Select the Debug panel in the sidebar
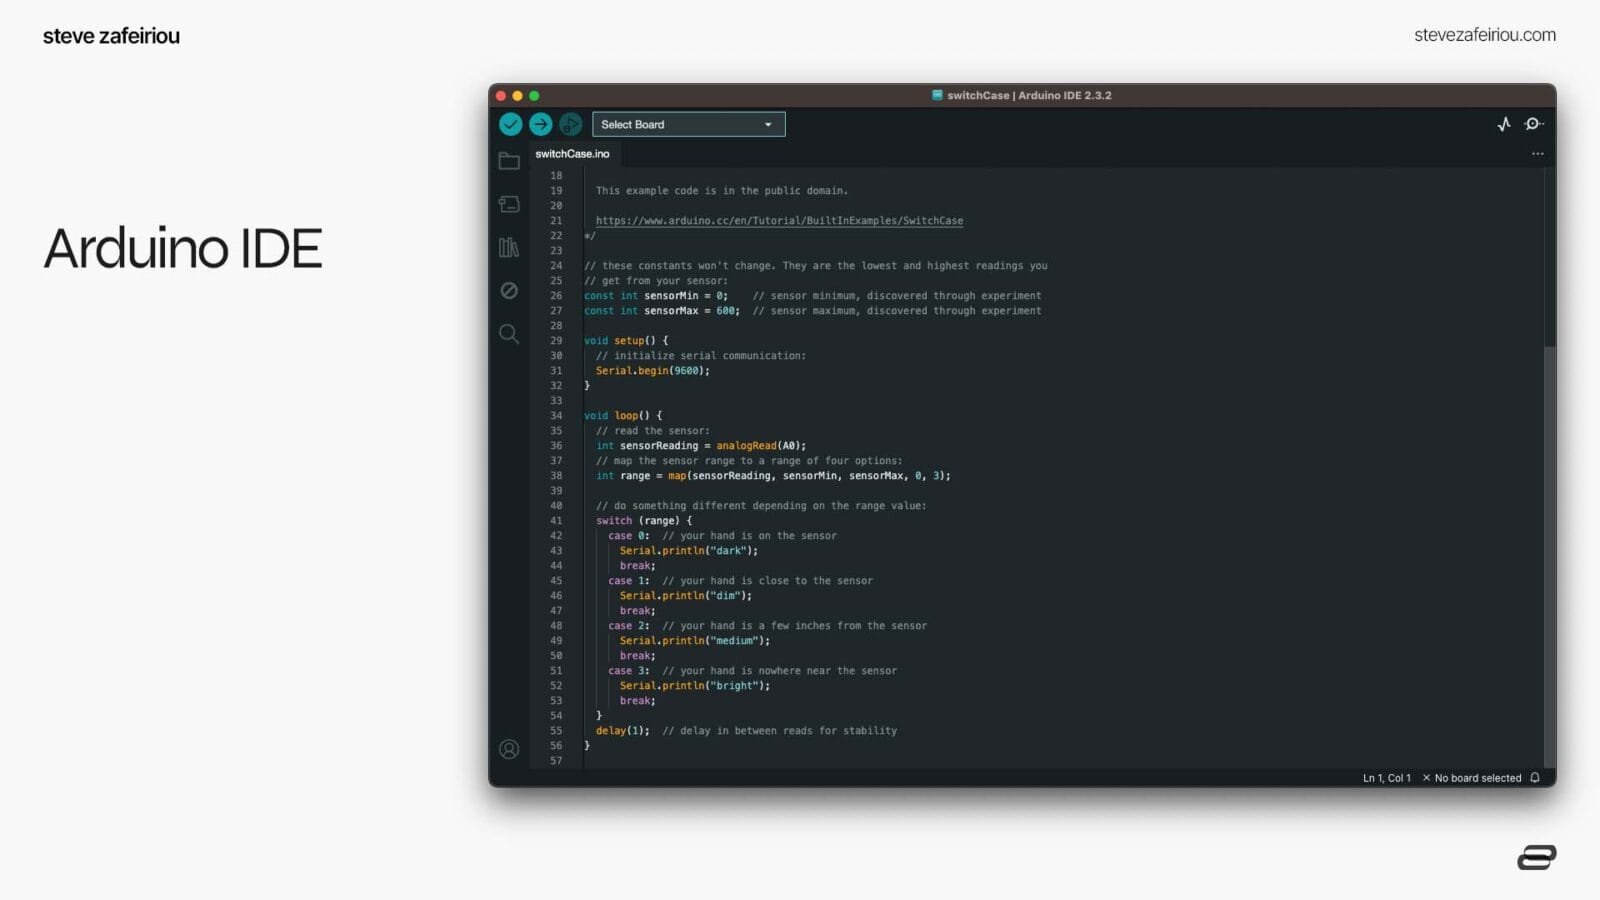The width and height of the screenshot is (1600, 900). coord(510,290)
